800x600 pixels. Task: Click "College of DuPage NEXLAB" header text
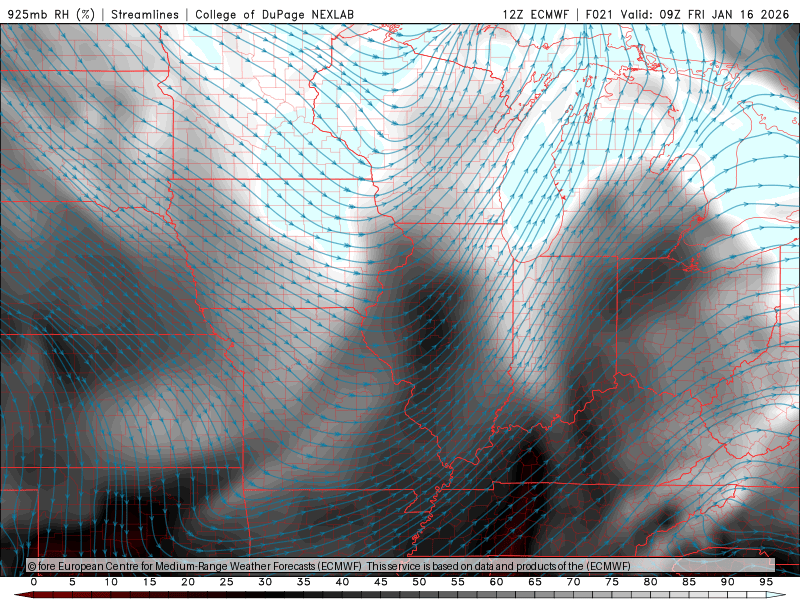click(x=274, y=14)
